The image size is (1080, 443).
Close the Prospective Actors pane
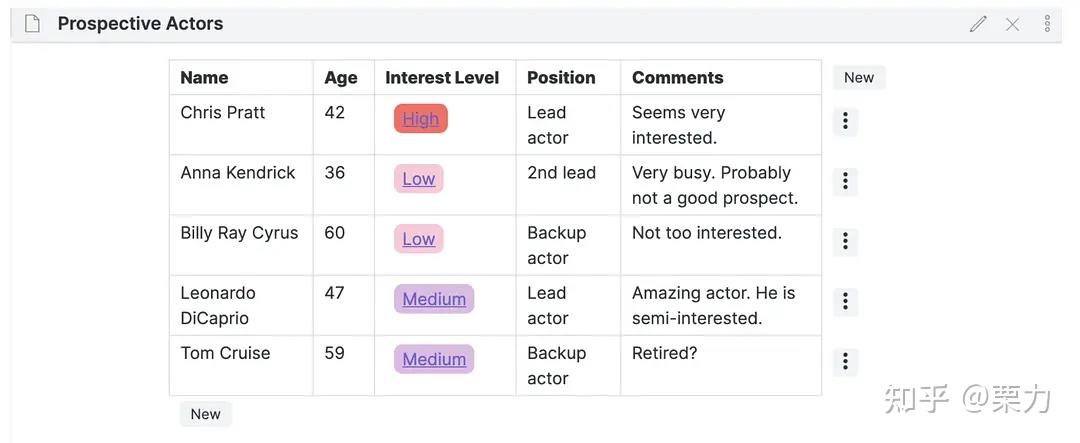(1012, 24)
